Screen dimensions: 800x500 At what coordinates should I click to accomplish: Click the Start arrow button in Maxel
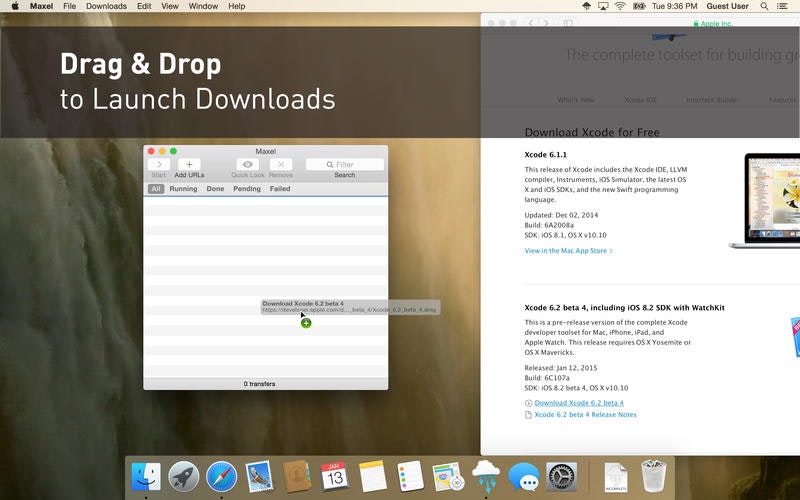(159, 164)
